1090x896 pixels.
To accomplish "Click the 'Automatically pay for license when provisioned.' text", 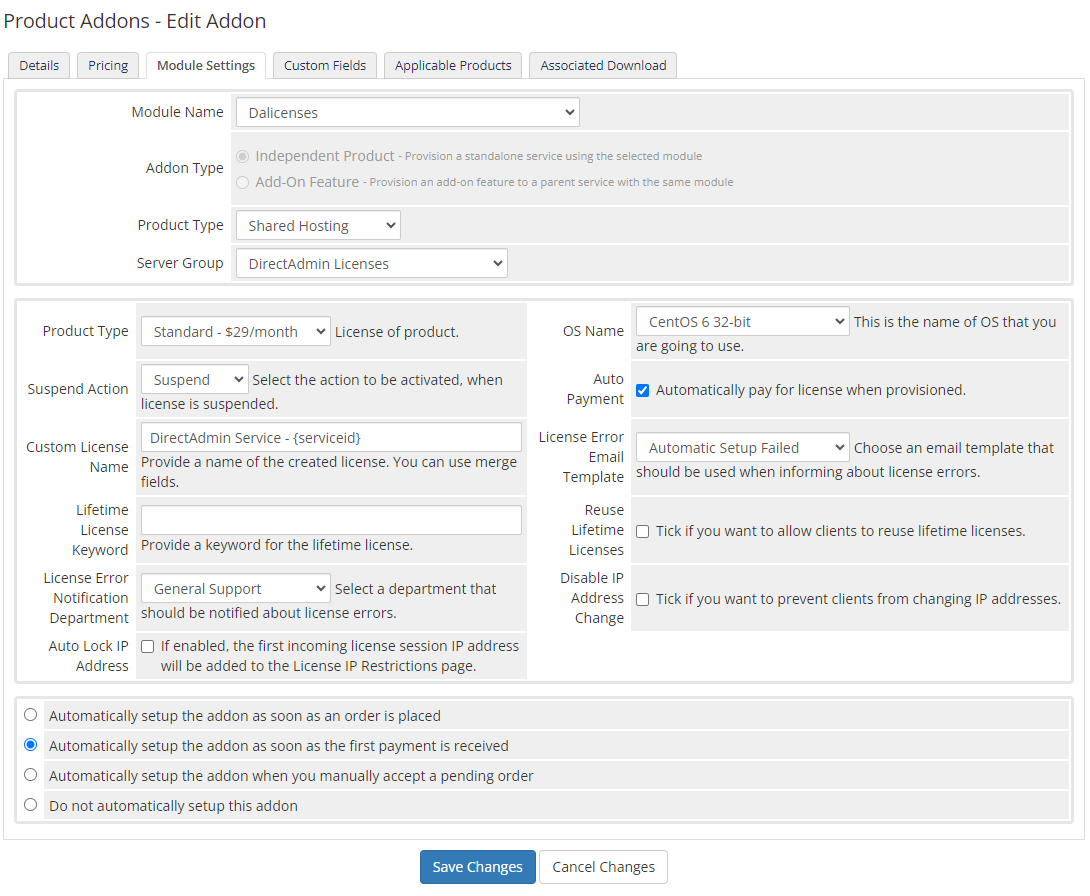I will point(811,390).
